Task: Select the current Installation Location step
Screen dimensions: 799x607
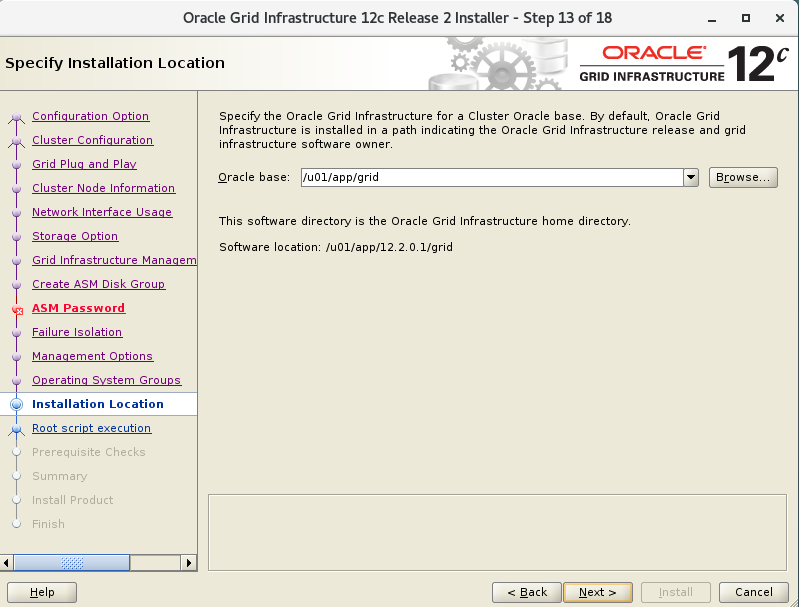Action: tap(98, 404)
